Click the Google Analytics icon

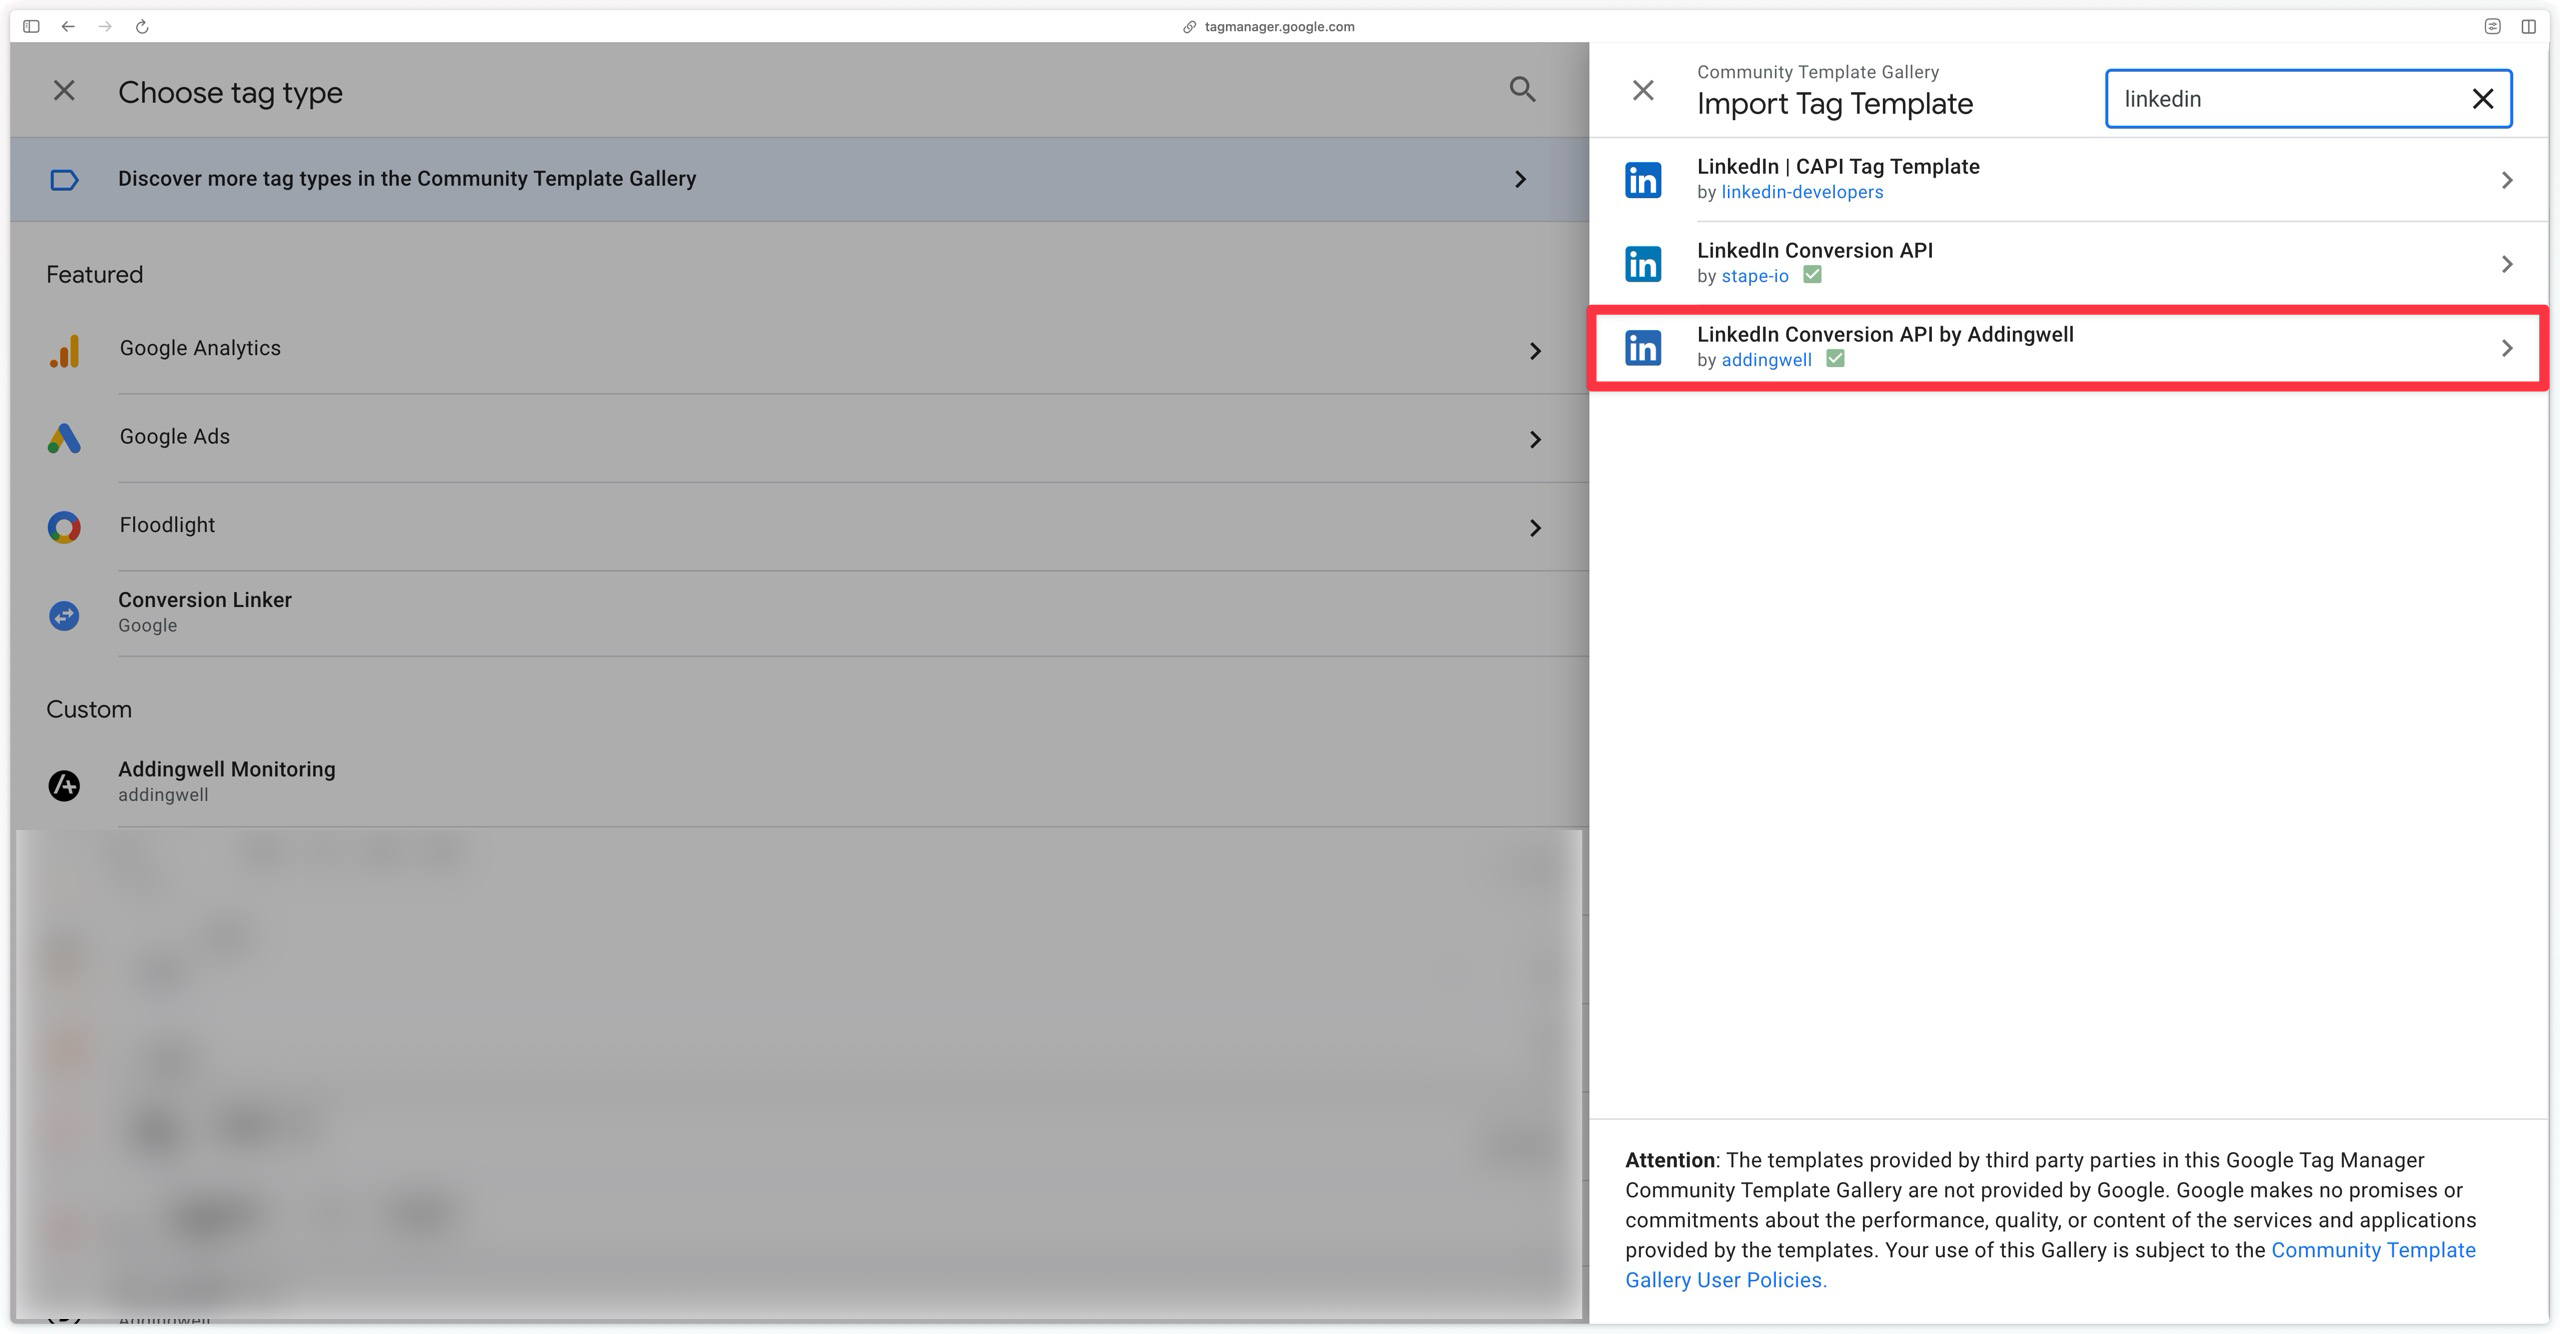(x=64, y=351)
